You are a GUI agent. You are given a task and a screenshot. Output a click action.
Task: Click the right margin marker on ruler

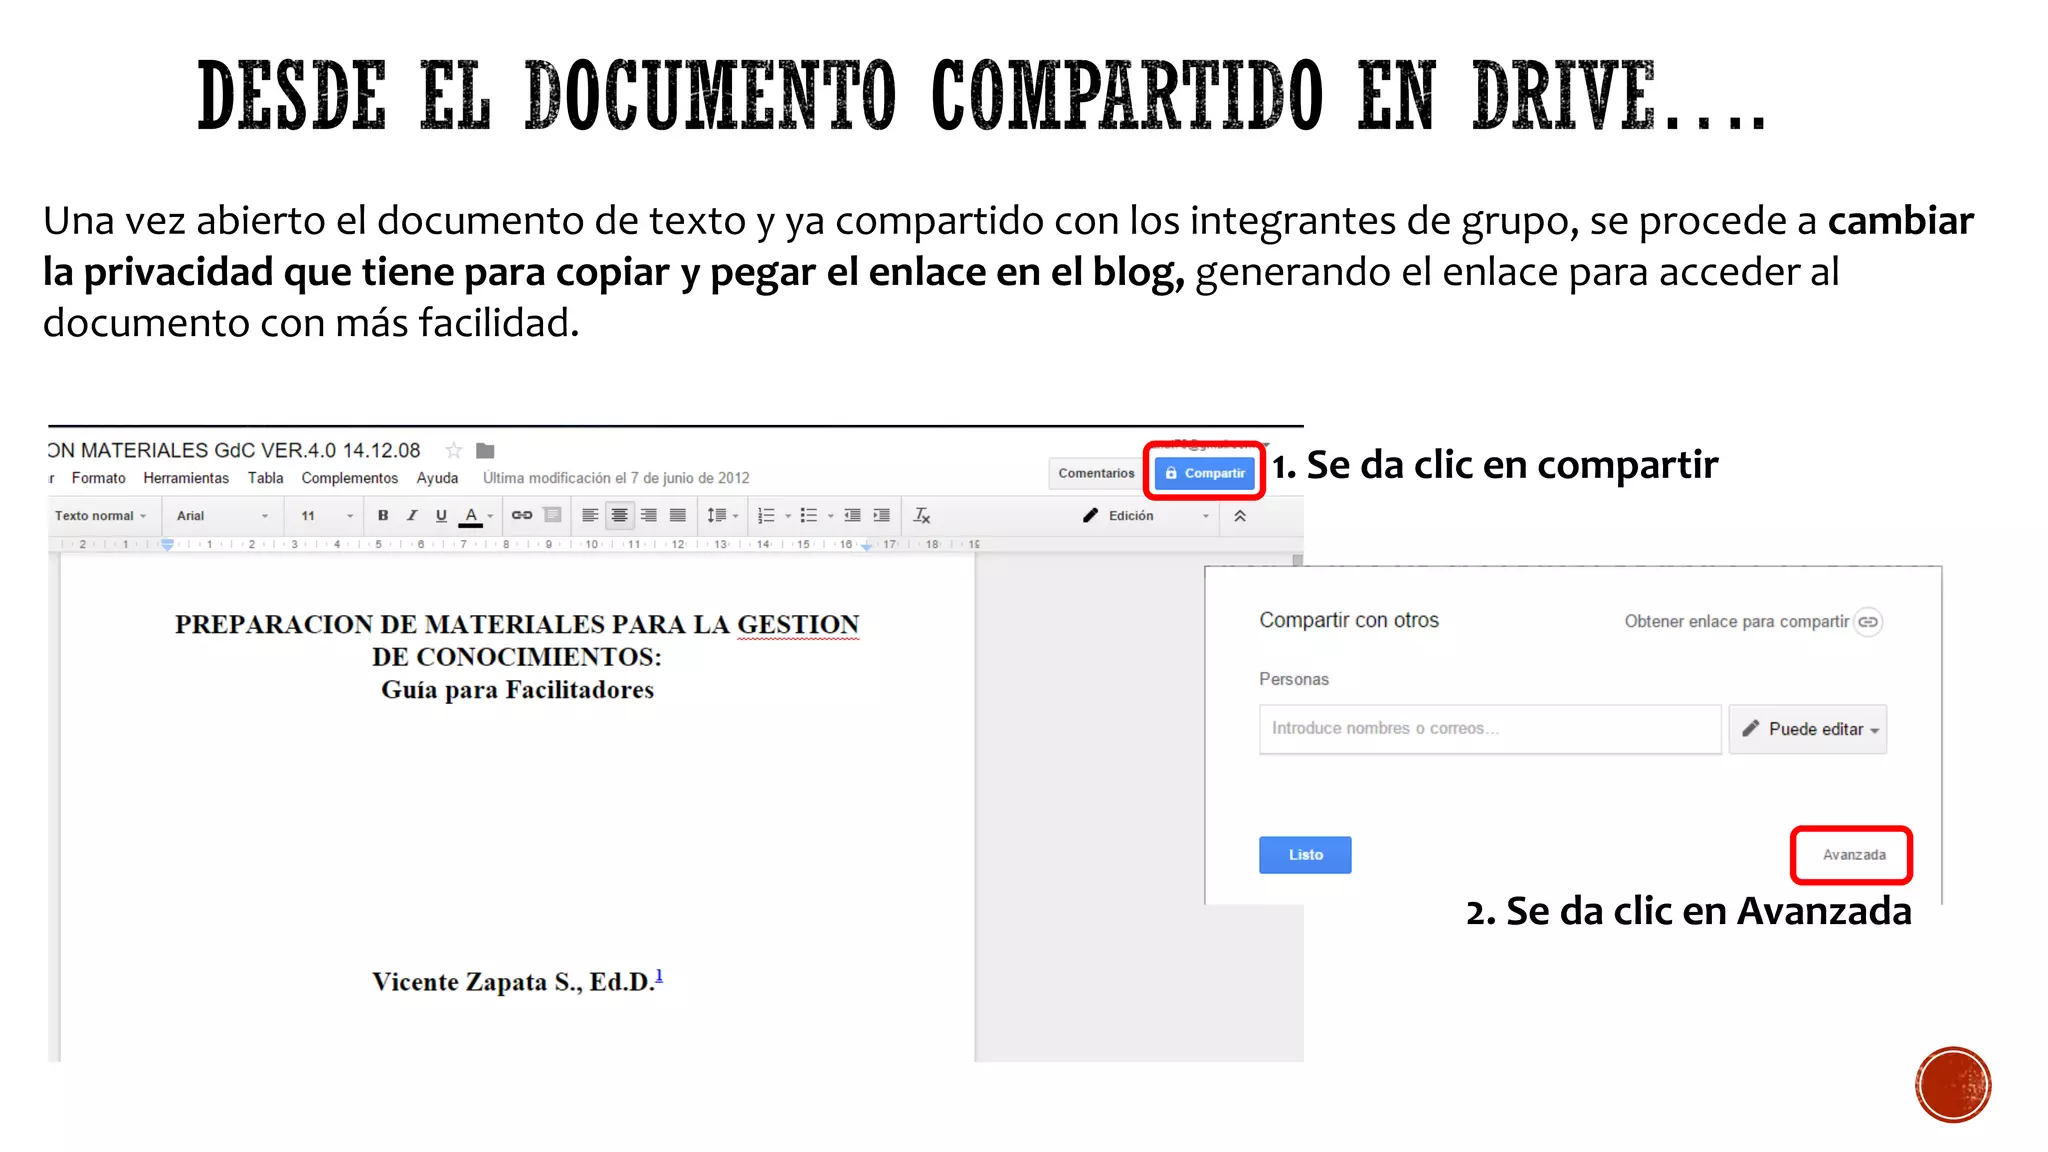coord(867,546)
